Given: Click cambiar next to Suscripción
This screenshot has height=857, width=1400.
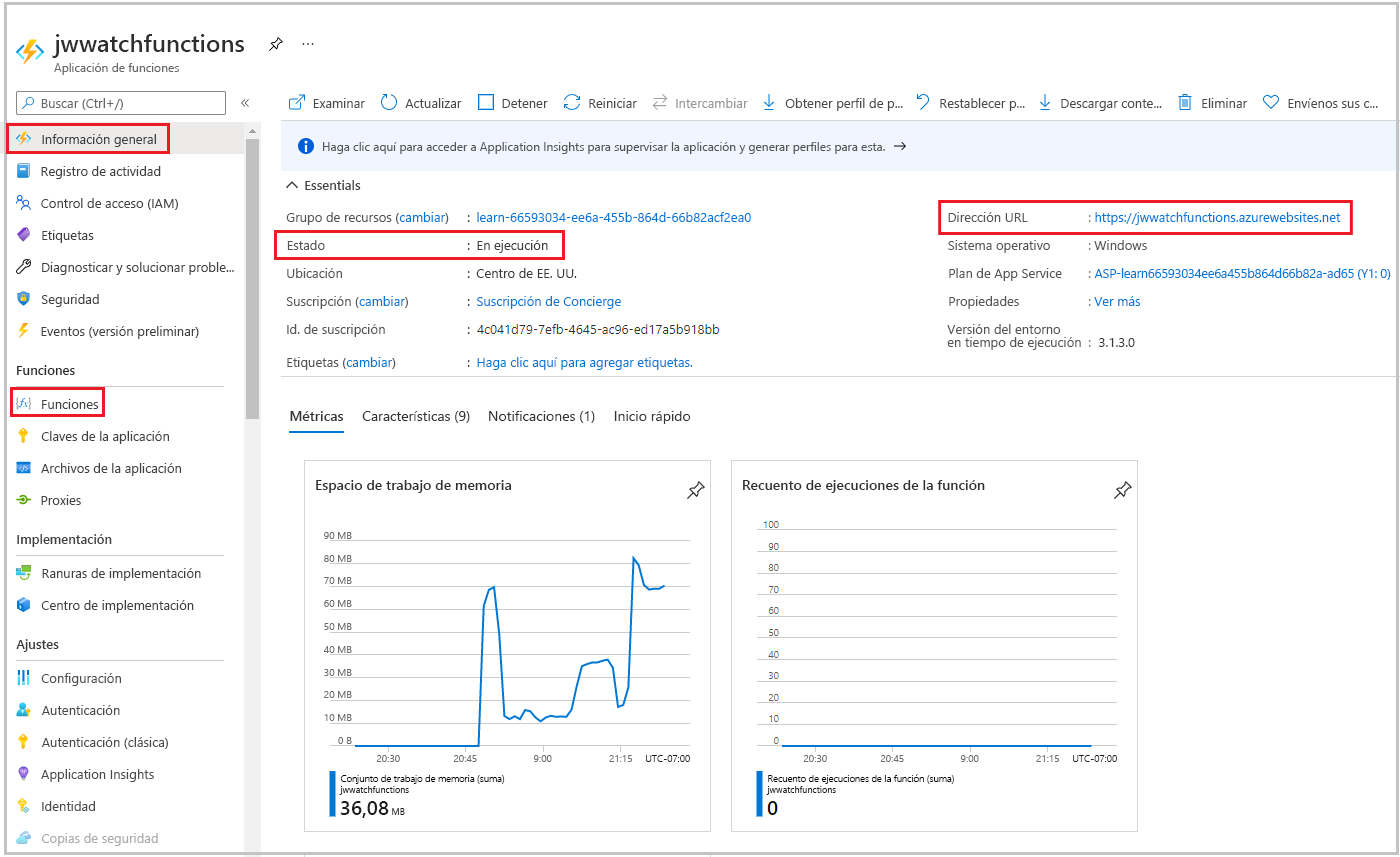Looking at the screenshot, I should pos(383,301).
